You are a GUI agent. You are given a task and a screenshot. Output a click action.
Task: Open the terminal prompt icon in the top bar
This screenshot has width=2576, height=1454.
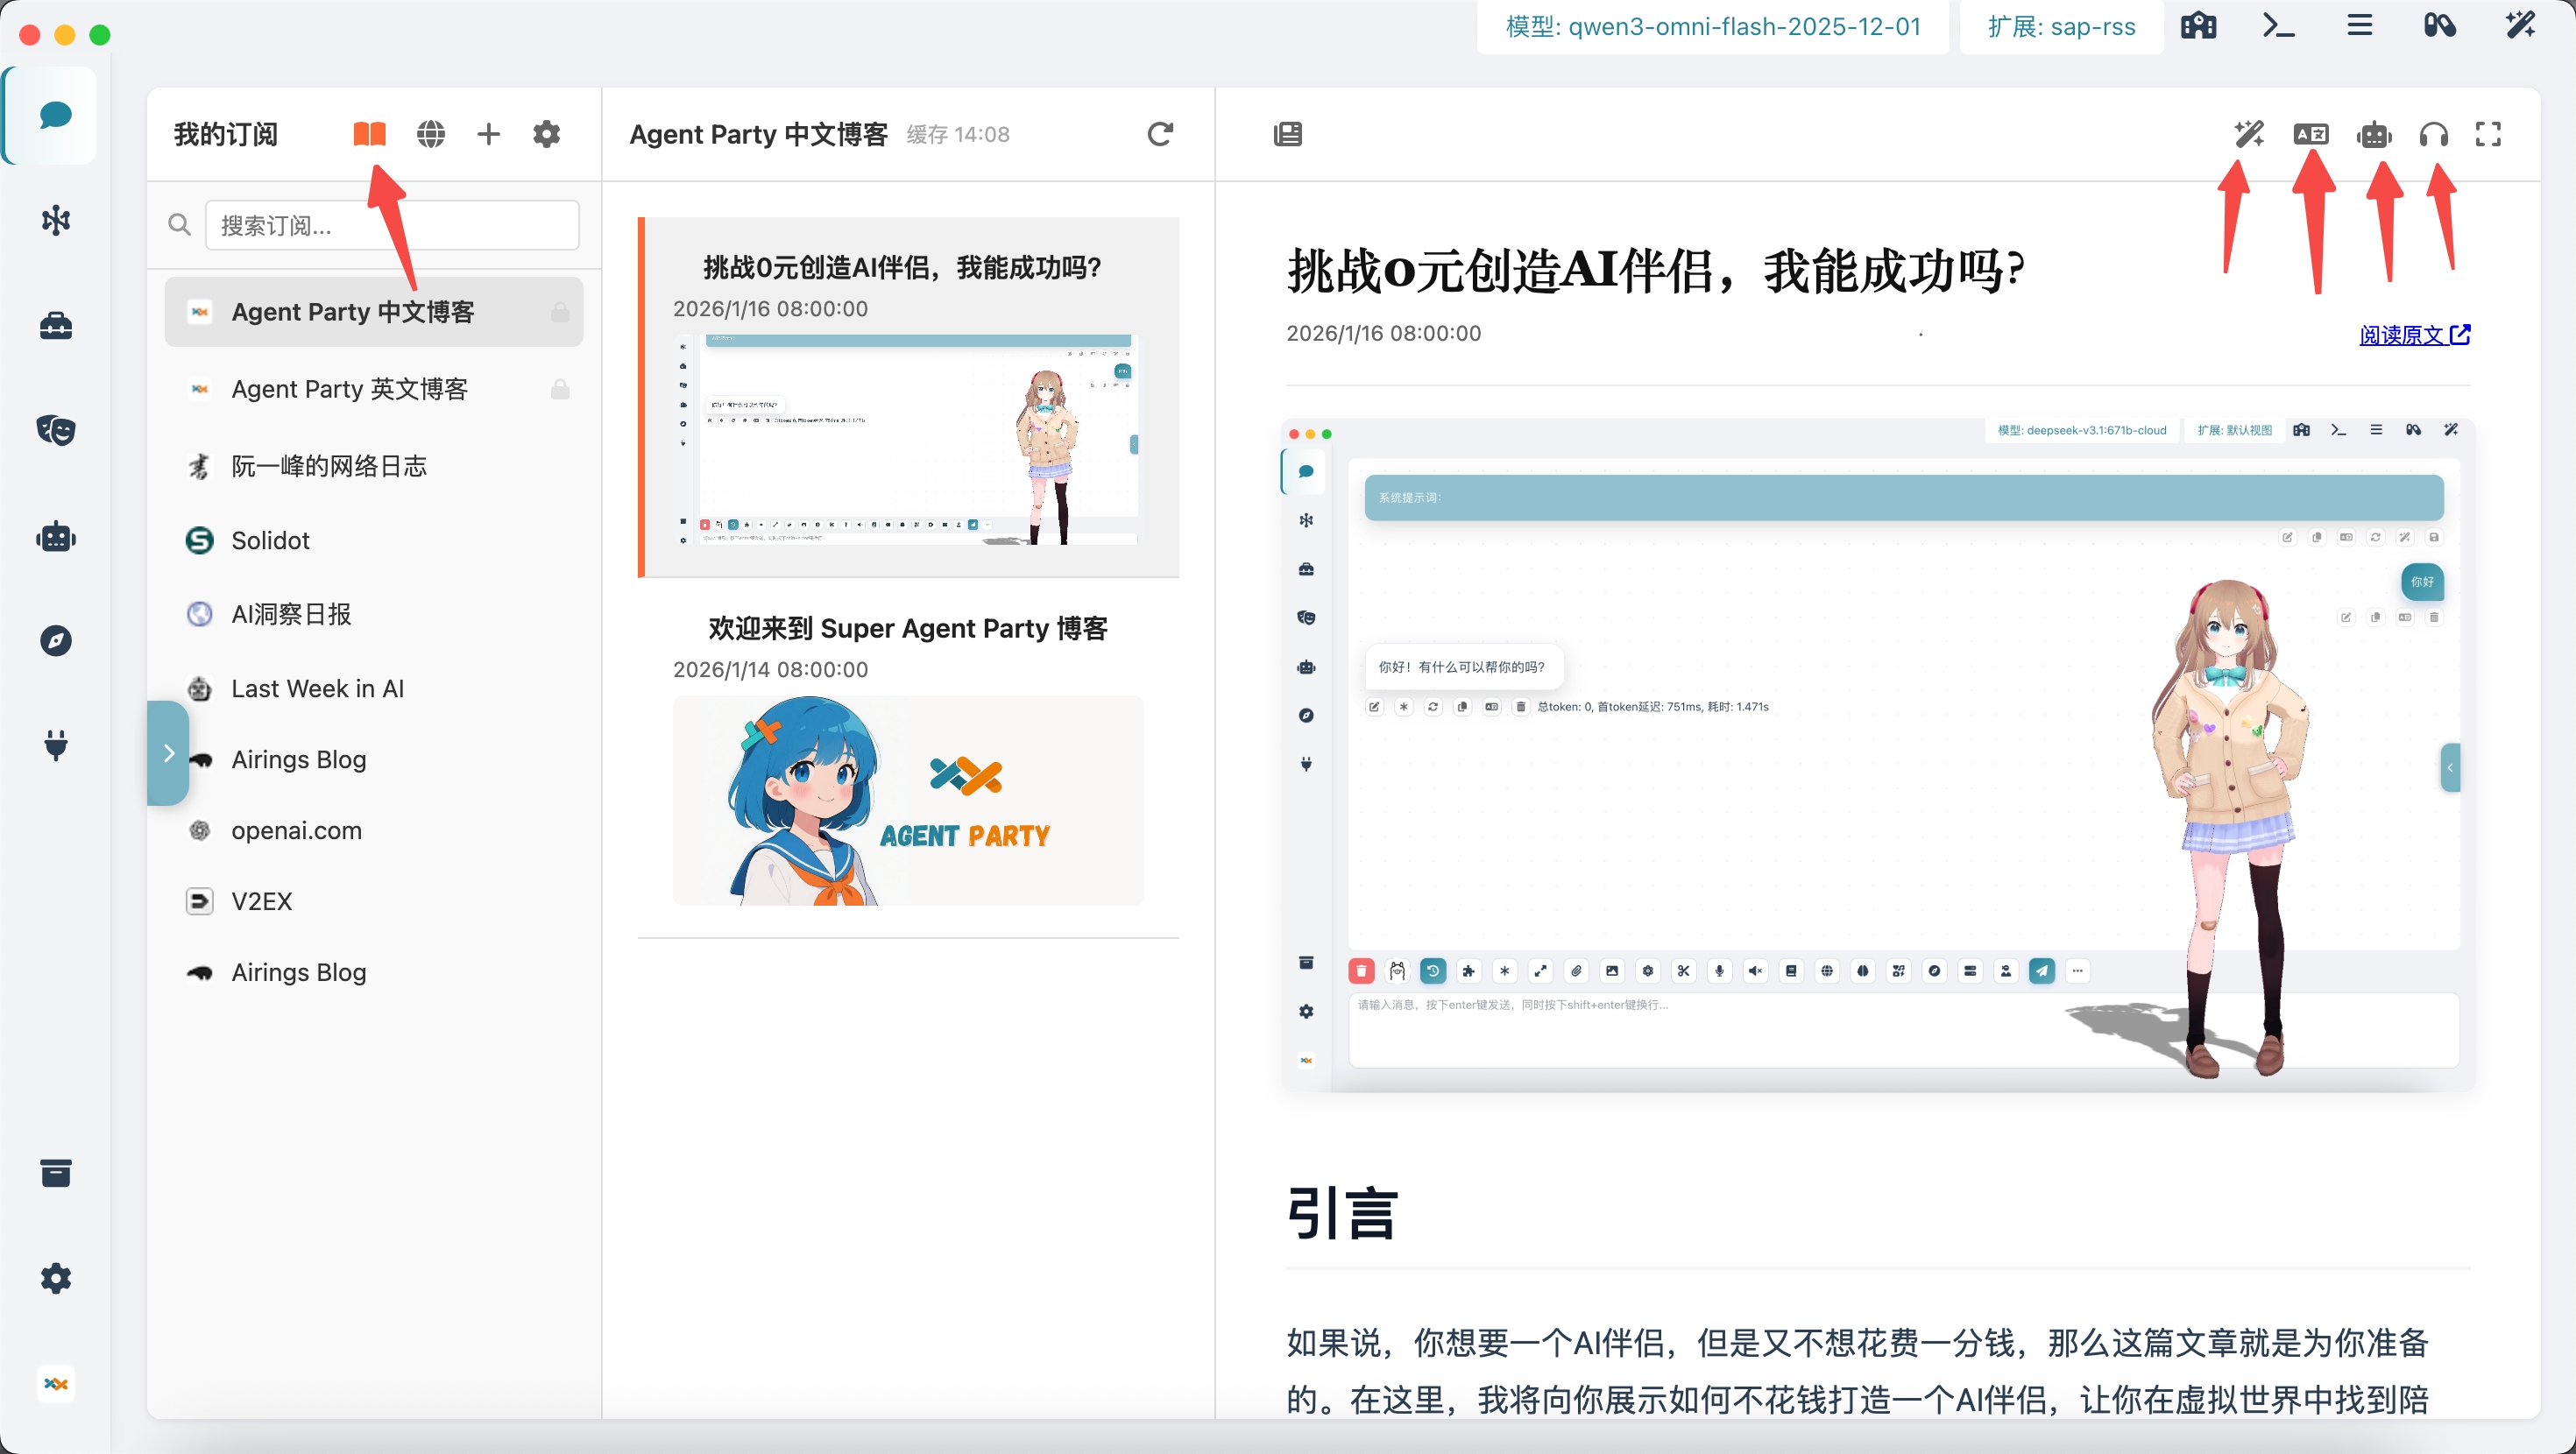coord(2279,26)
